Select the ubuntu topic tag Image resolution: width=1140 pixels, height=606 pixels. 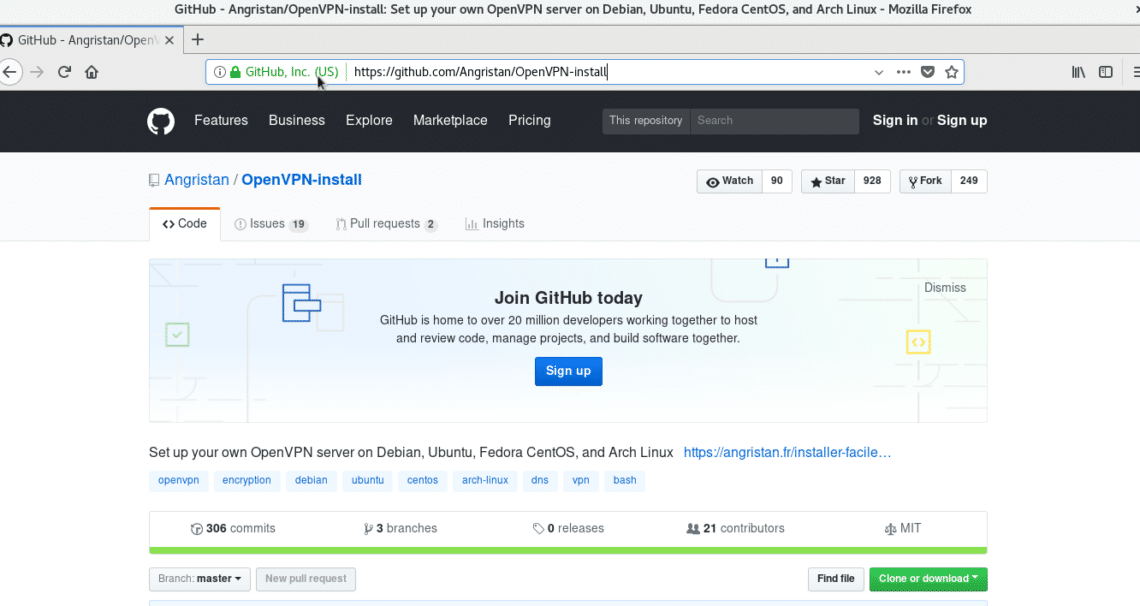tap(368, 480)
